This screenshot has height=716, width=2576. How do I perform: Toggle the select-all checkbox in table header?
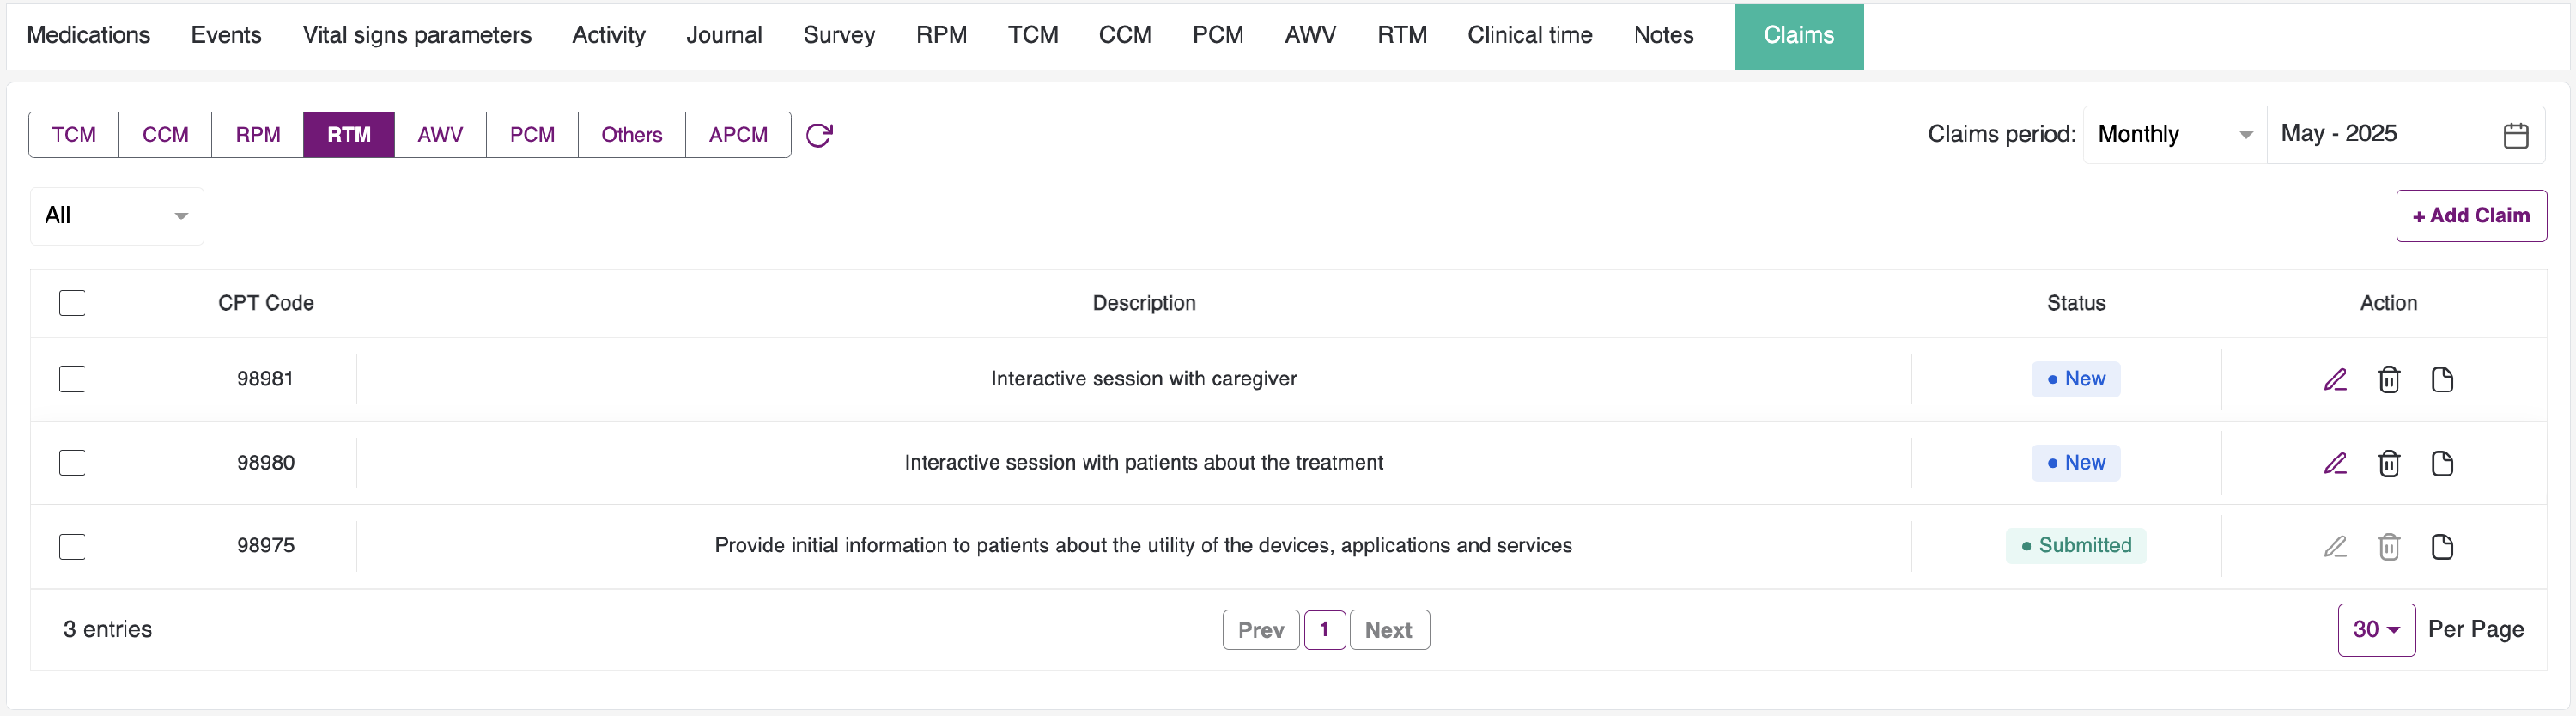pyautogui.click(x=72, y=303)
